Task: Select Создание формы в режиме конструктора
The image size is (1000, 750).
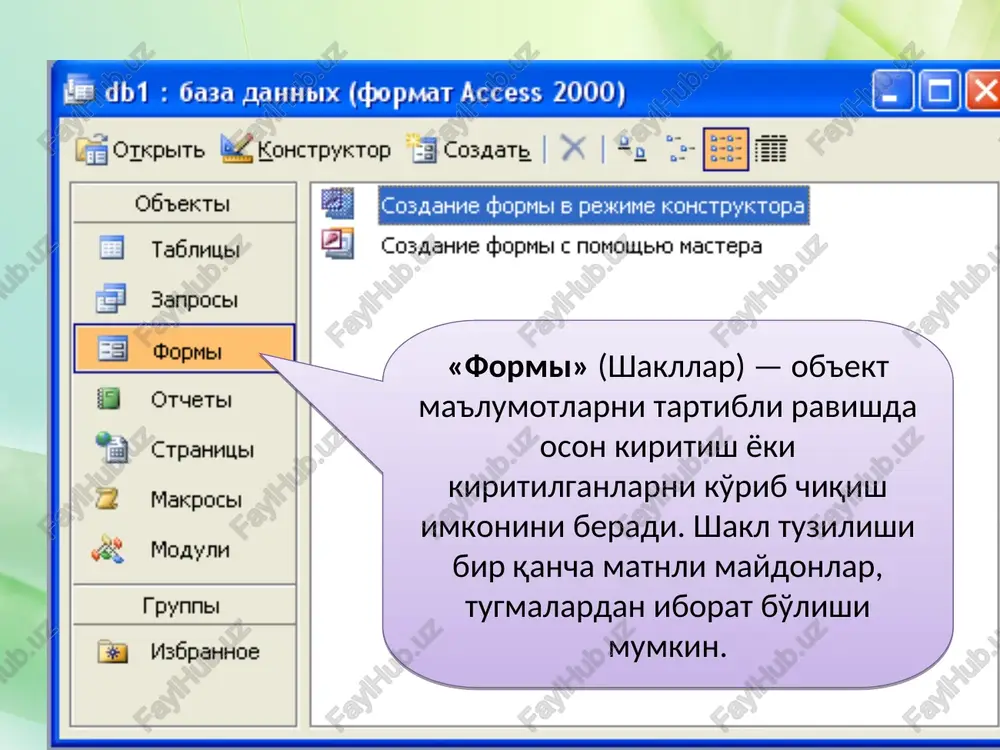Action: (593, 205)
